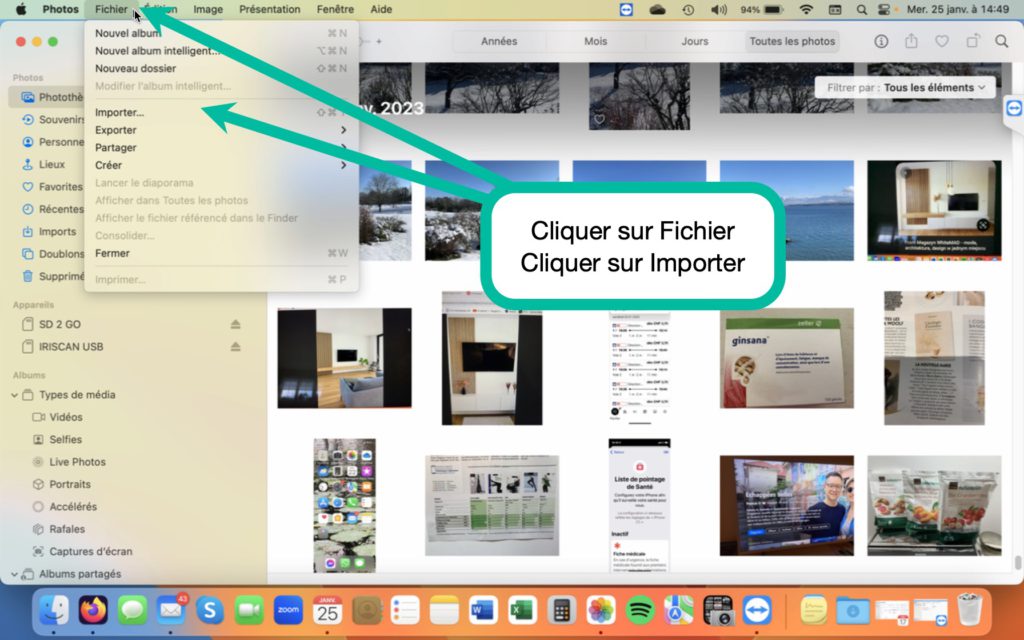Viewport: 1024px width, 640px height.
Task: Select the Toutes les photos view
Action: pyautogui.click(x=792, y=42)
